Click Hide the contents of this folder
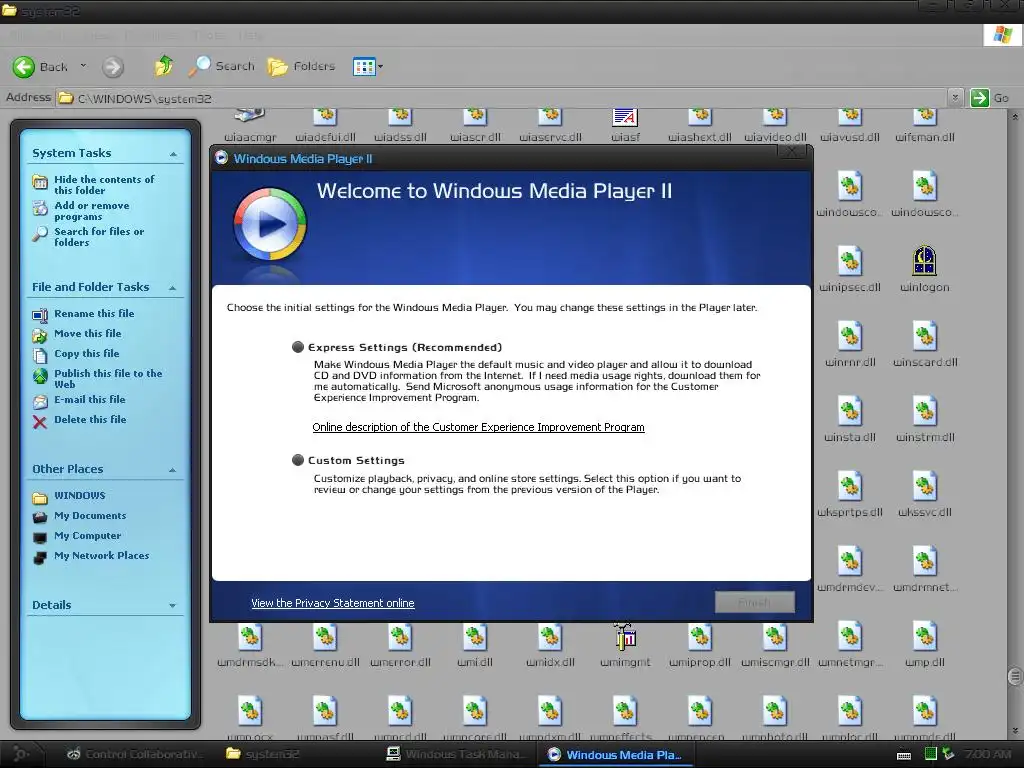This screenshot has width=1024, height=768. pyautogui.click(x=104, y=185)
